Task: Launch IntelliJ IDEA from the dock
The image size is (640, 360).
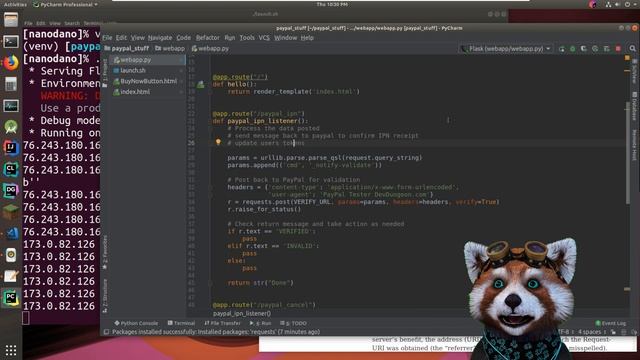Action: [11, 148]
